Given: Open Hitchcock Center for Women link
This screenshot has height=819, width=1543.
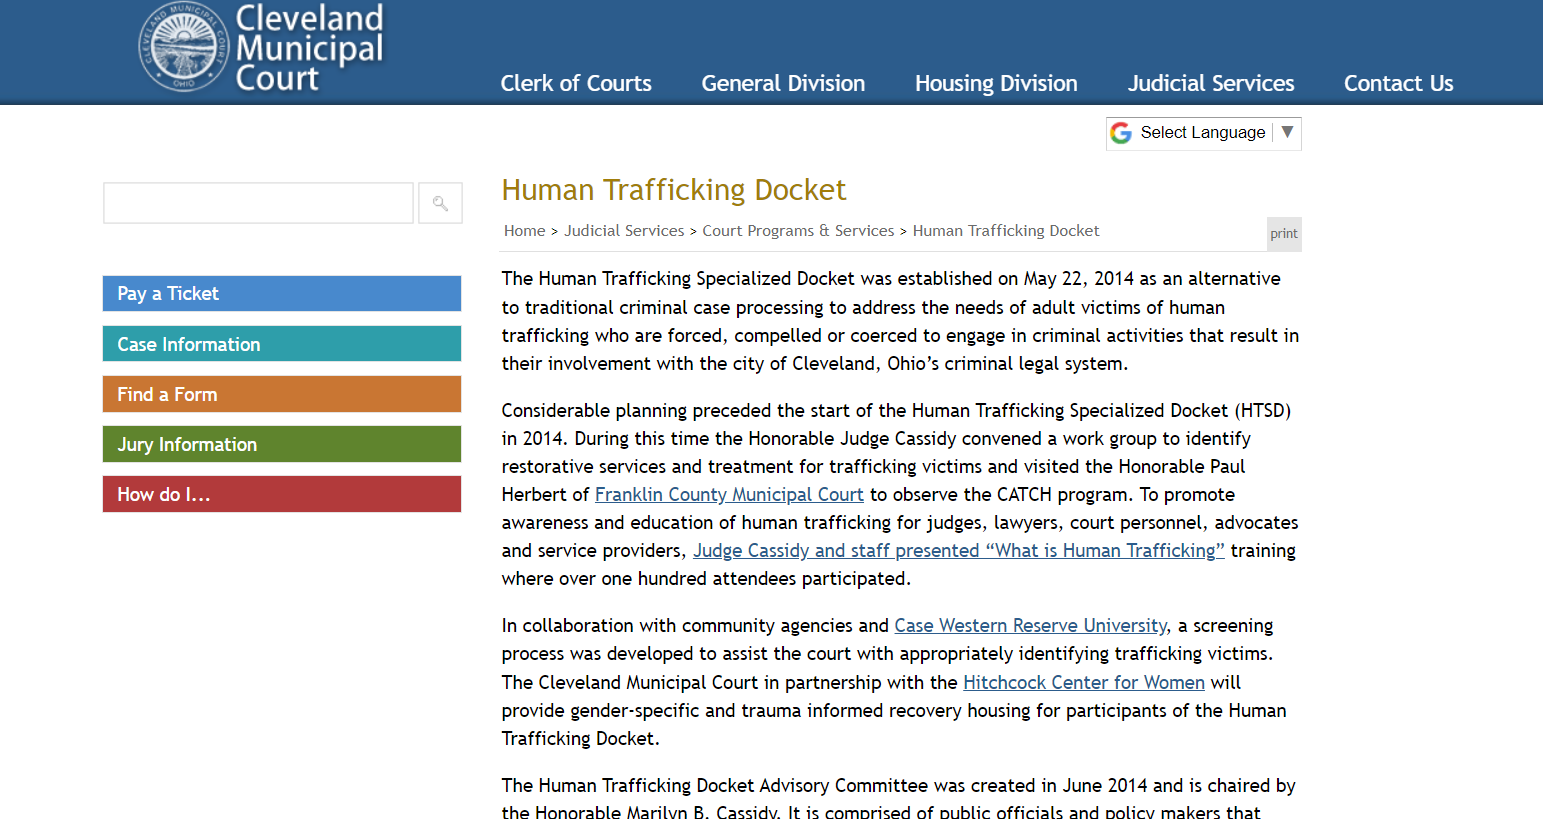Looking at the screenshot, I should pyautogui.click(x=1084, y=683).
